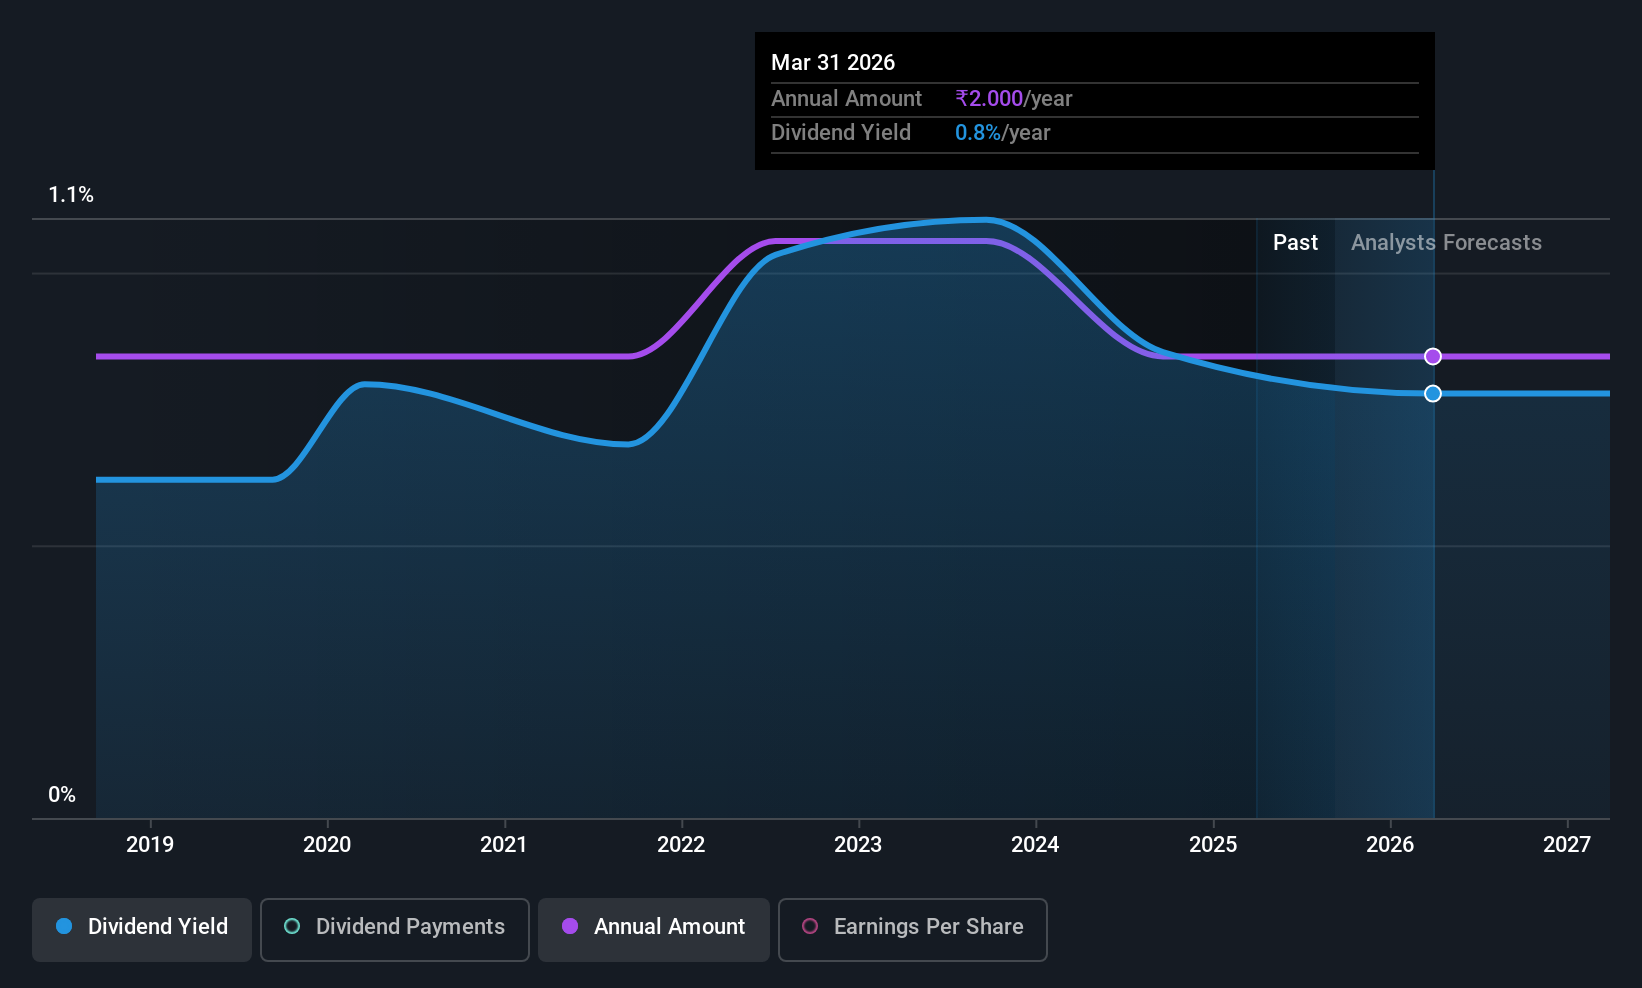Click the 2020 x-axis label
The width and height of the screenshot is (1642, 988).
tap(327, 845)
